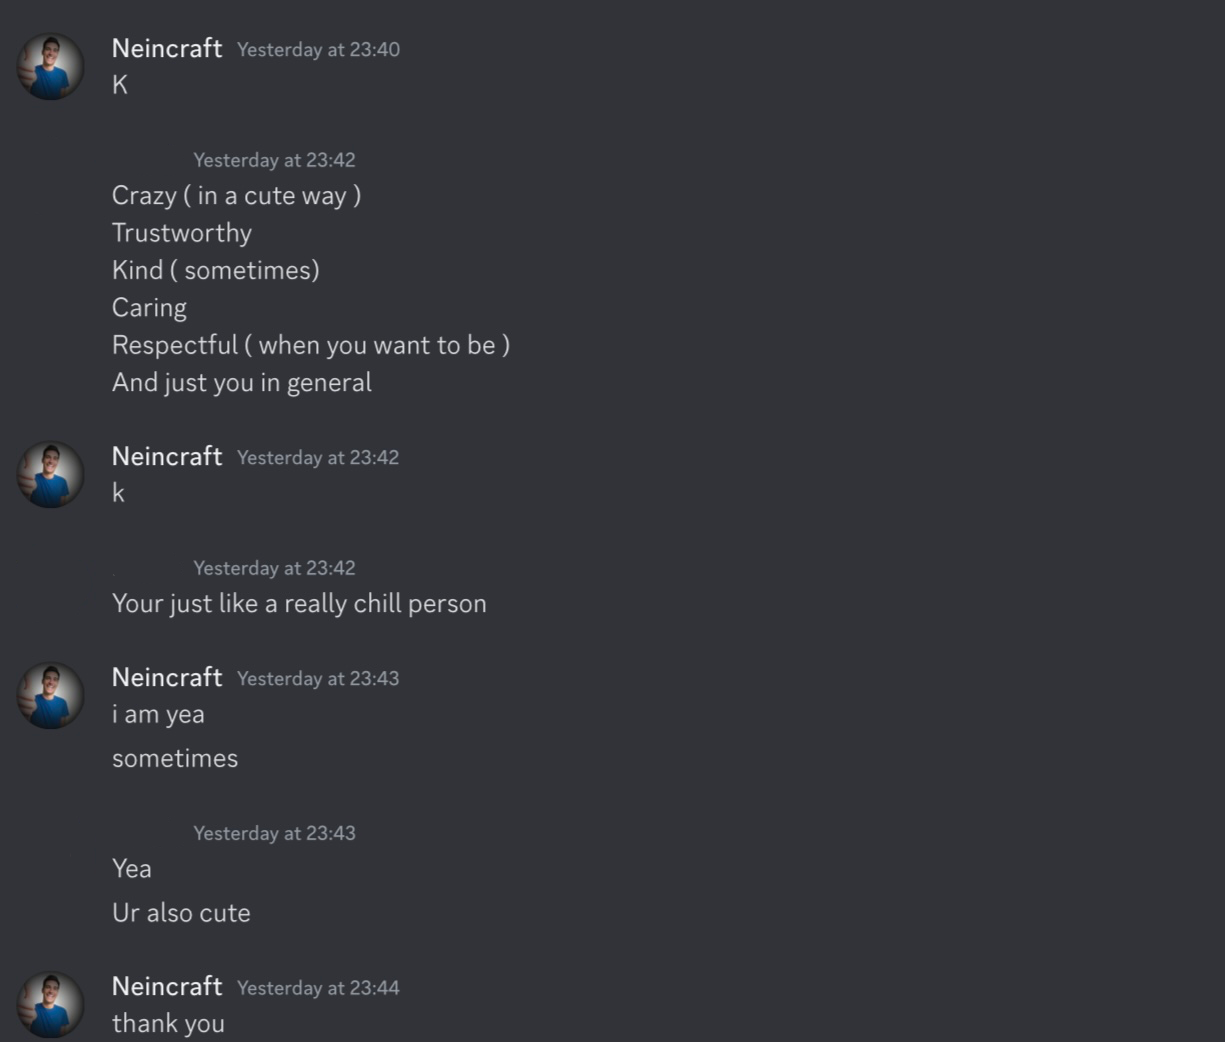1225x1042 pixels.
Task: Open Neincraft's avatar beside the 'K' message
Action: pos(50,67)
